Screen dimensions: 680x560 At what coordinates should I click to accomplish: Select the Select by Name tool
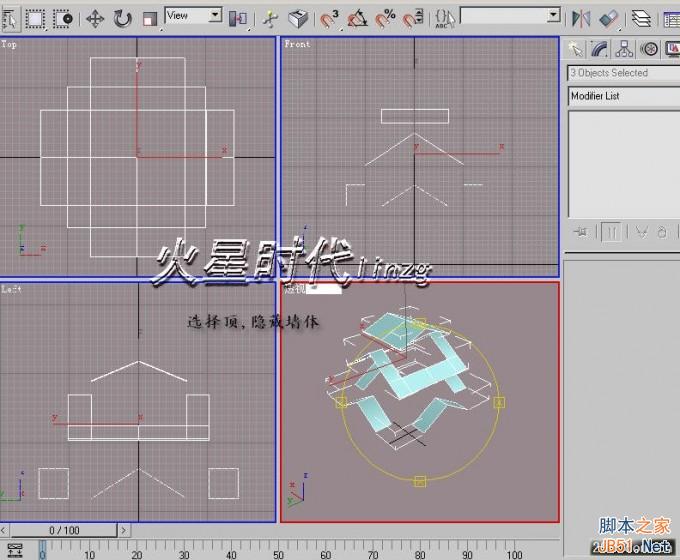(10, 19)
